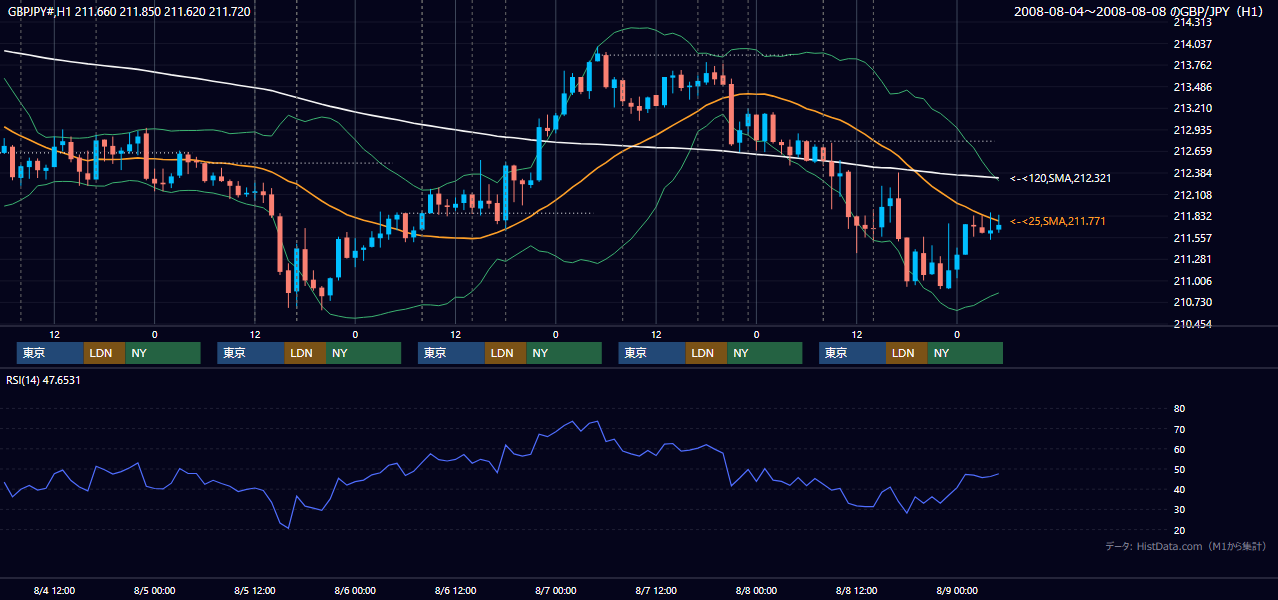Click the HistData.com data credit text

(1186, 546)
